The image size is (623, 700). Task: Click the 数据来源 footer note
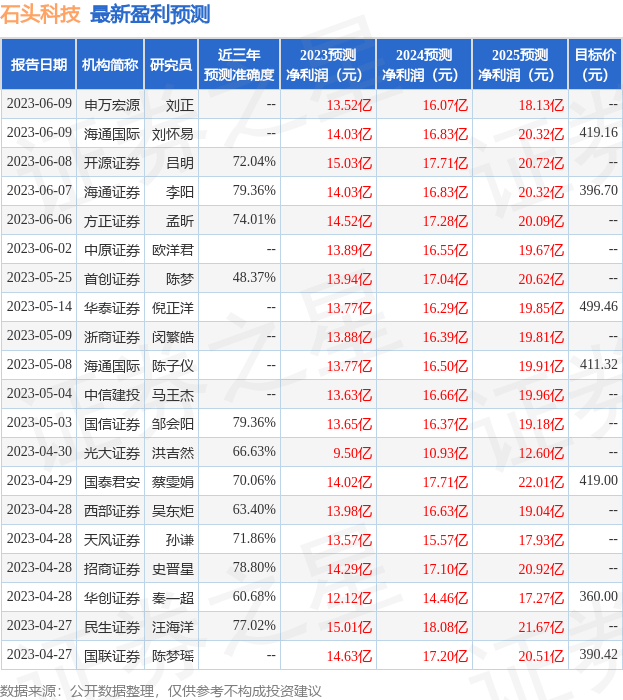161,691
